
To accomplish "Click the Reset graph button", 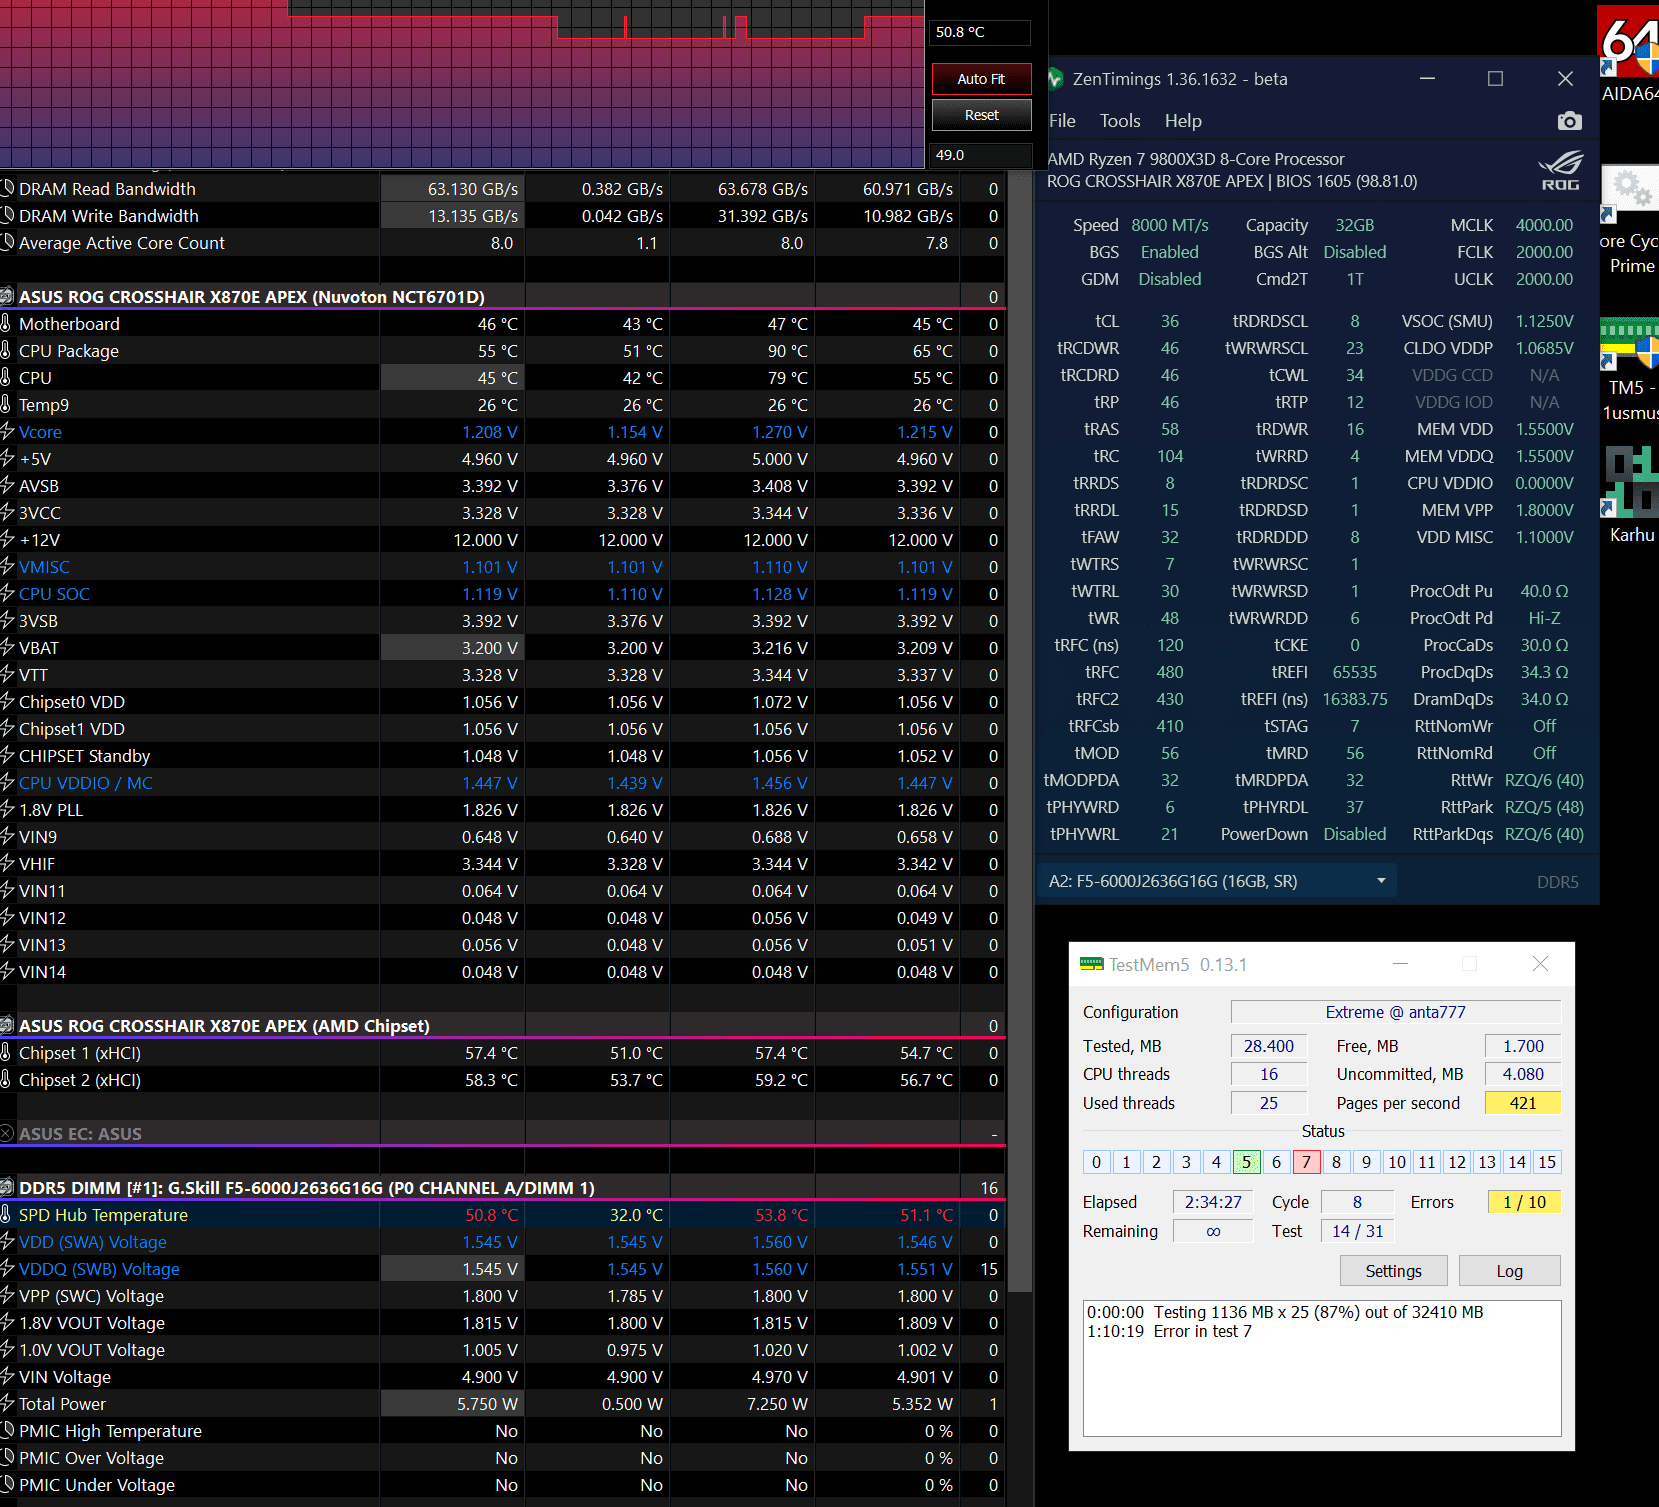I will coord(981,115).
